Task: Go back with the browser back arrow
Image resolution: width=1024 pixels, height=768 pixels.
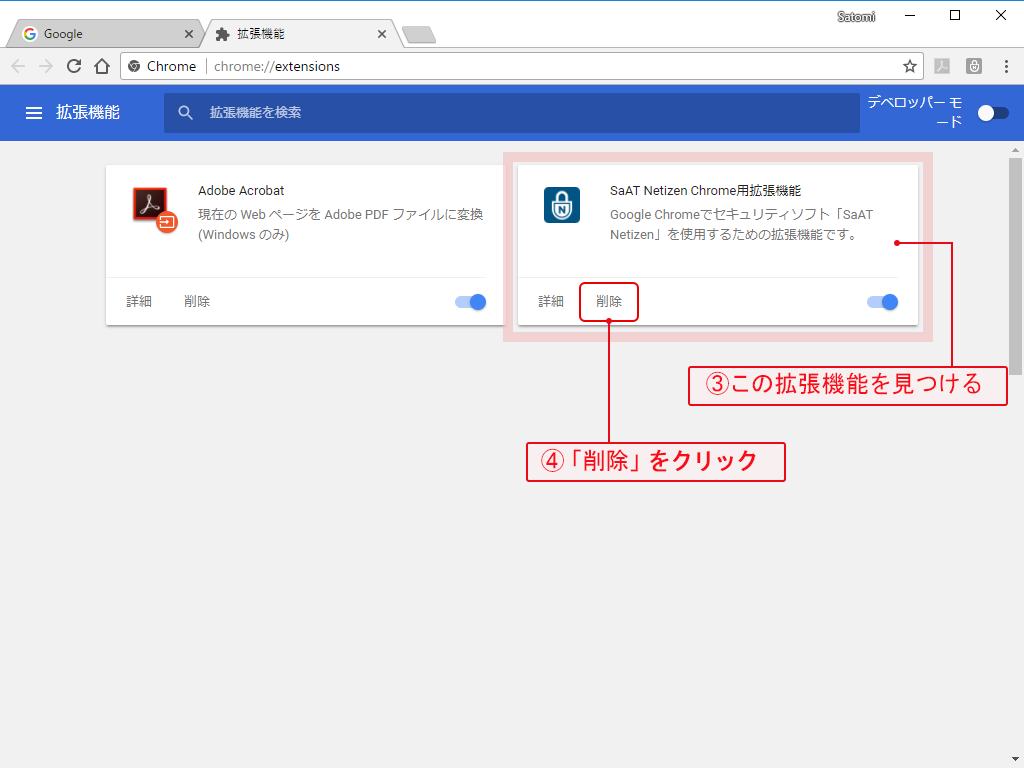Action: point(18,66)
